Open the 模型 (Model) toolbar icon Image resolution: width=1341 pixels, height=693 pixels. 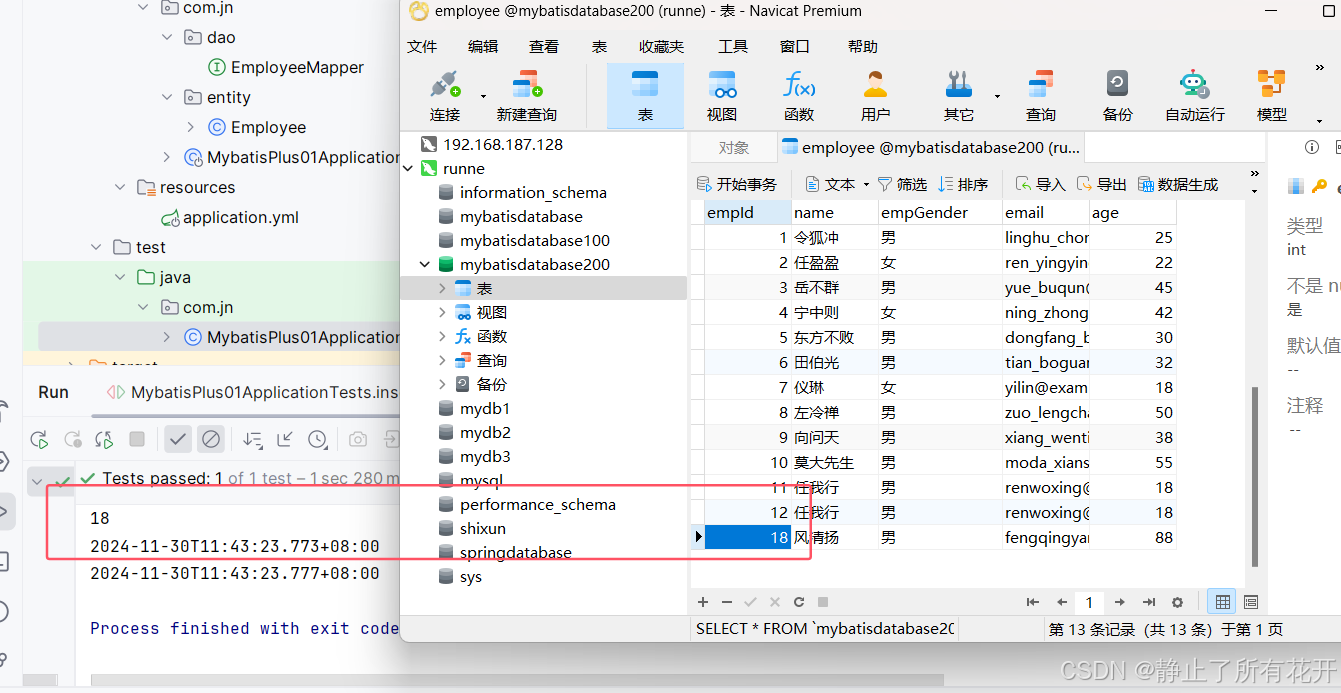(1272, 96)
